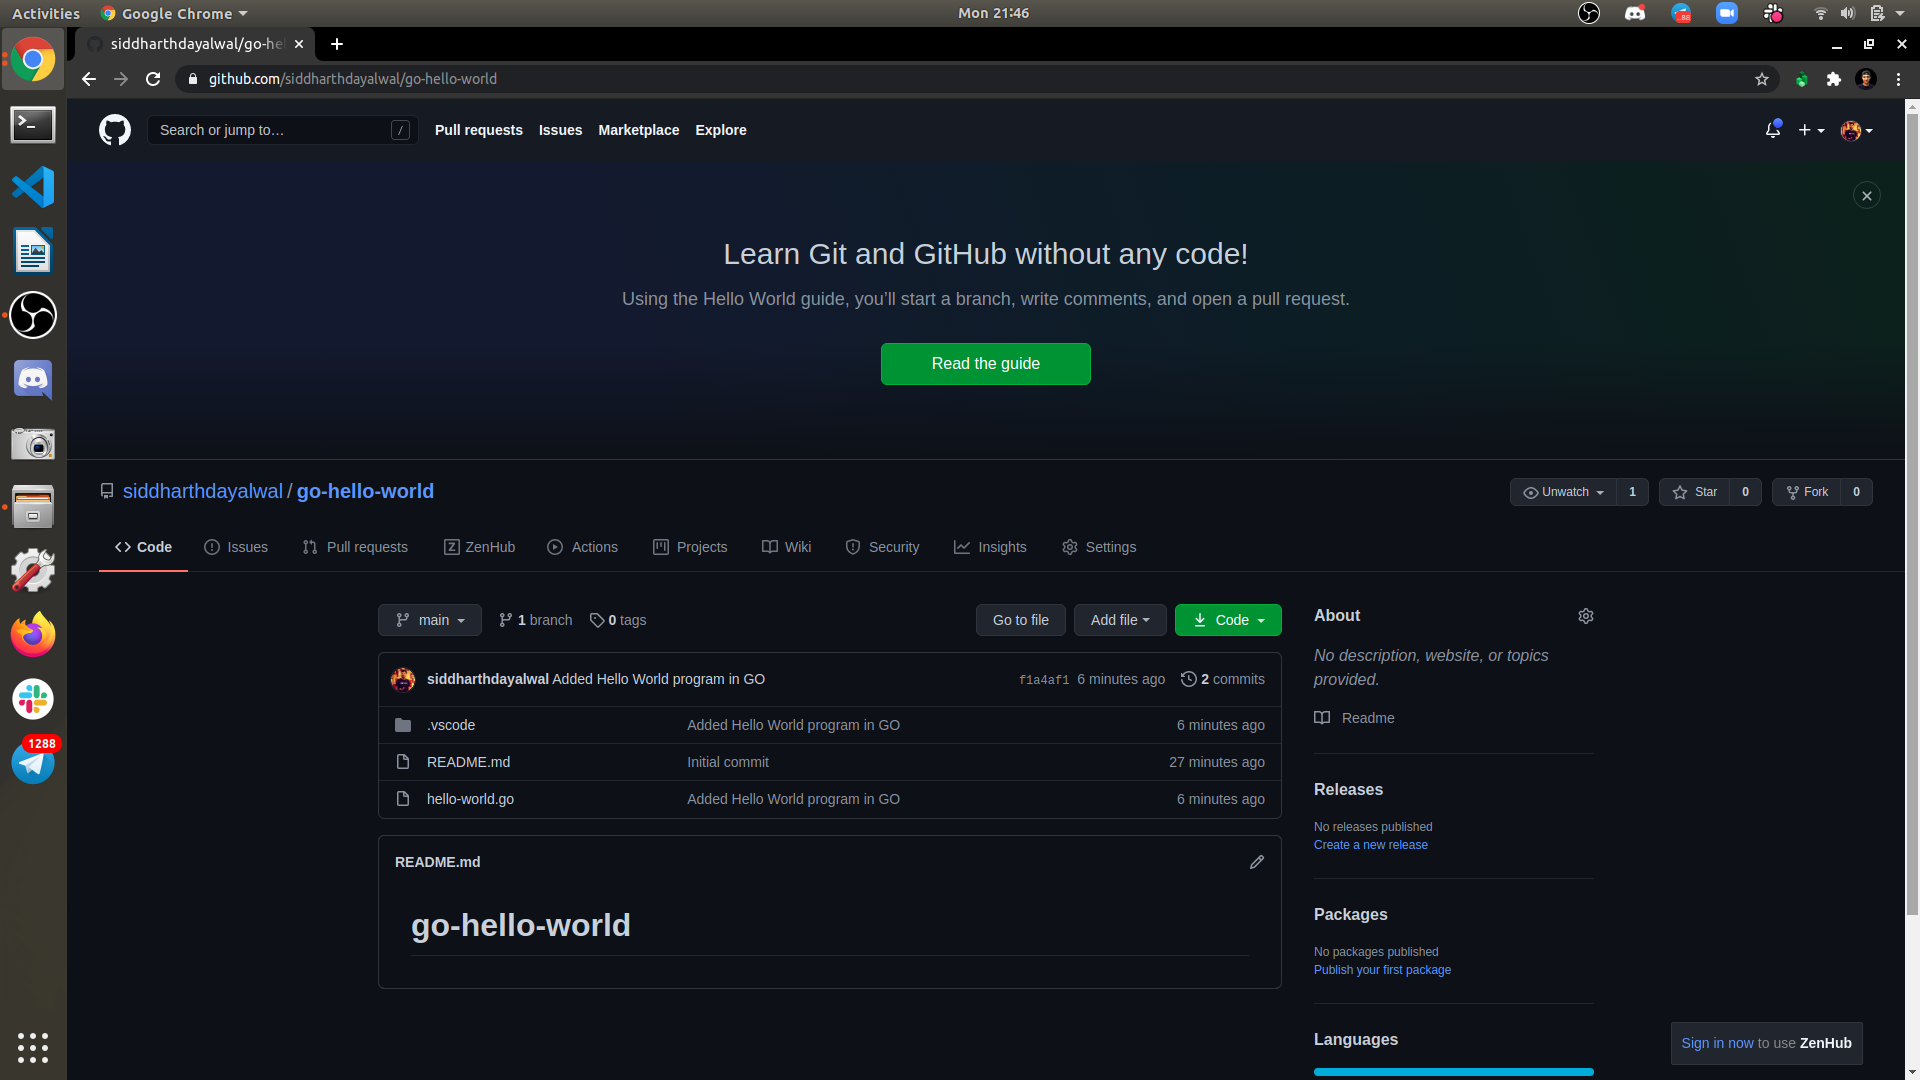The width and height of the screenshot is (1920, 1080).
Task: Reload the page
Action: 153,79
